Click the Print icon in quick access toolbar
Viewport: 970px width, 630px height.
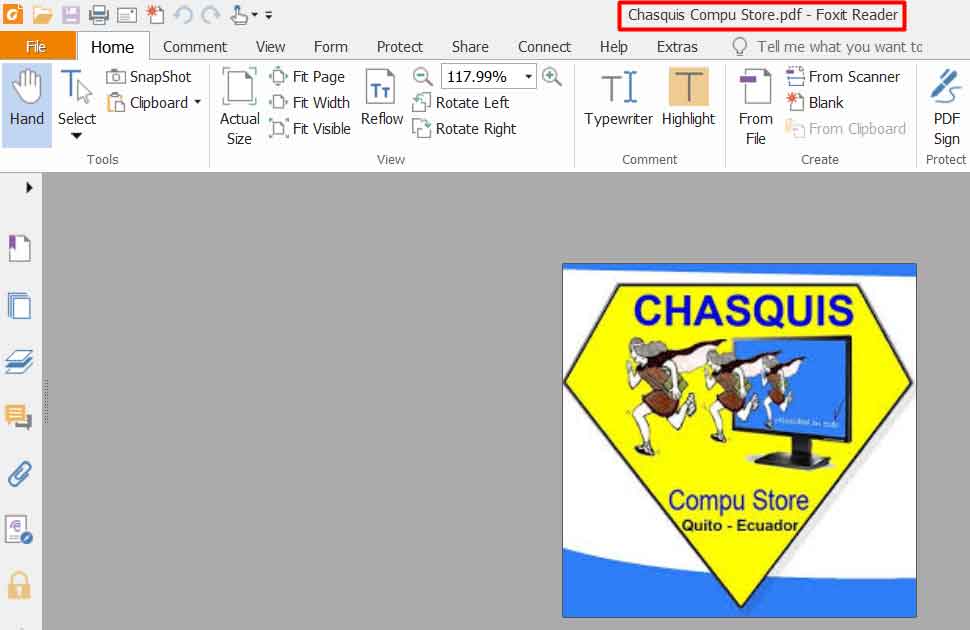[98, 14]
